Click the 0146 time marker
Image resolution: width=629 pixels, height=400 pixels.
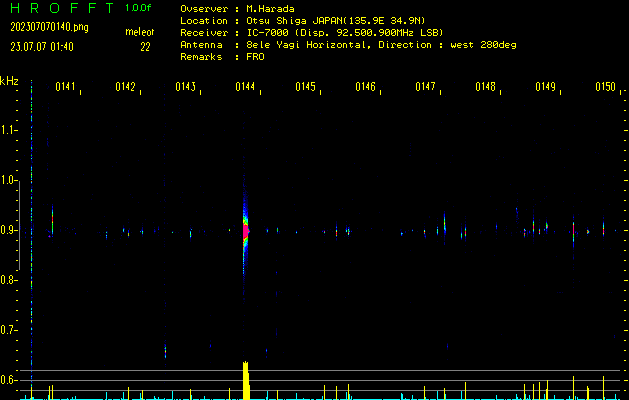pyautogui.click(x=366, y=88)
